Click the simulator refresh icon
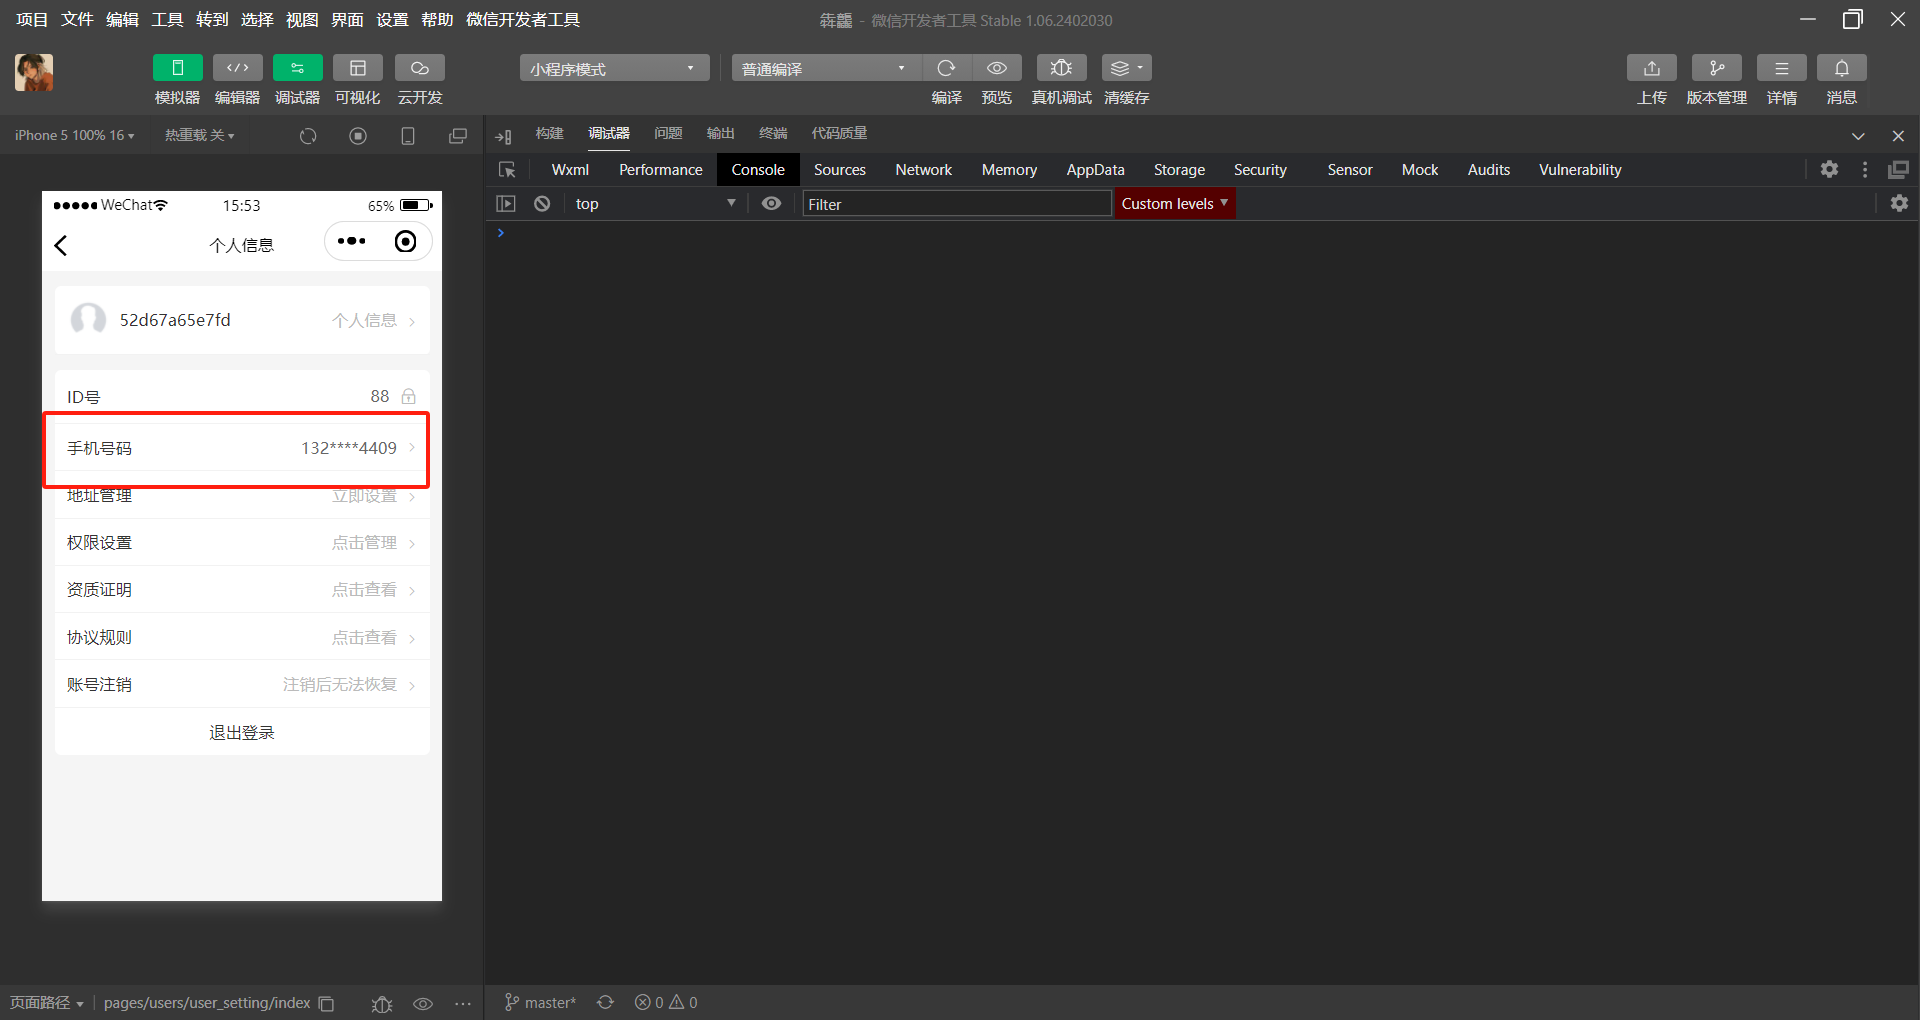This screenshot has height=1020, width=1920. 308,136
